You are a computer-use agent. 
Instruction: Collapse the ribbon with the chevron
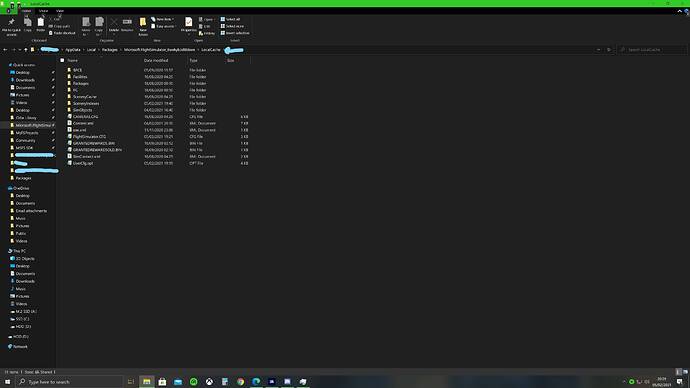tap(679, 11)
